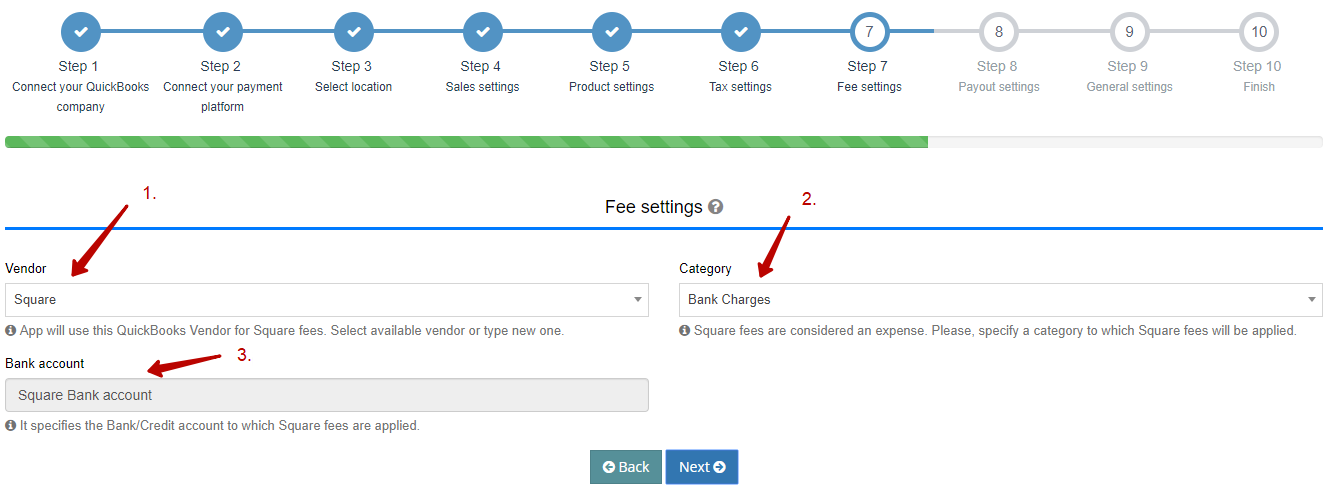Open Step 4 Sales settings circle
1331x492 pixels.
pos(482,31)
